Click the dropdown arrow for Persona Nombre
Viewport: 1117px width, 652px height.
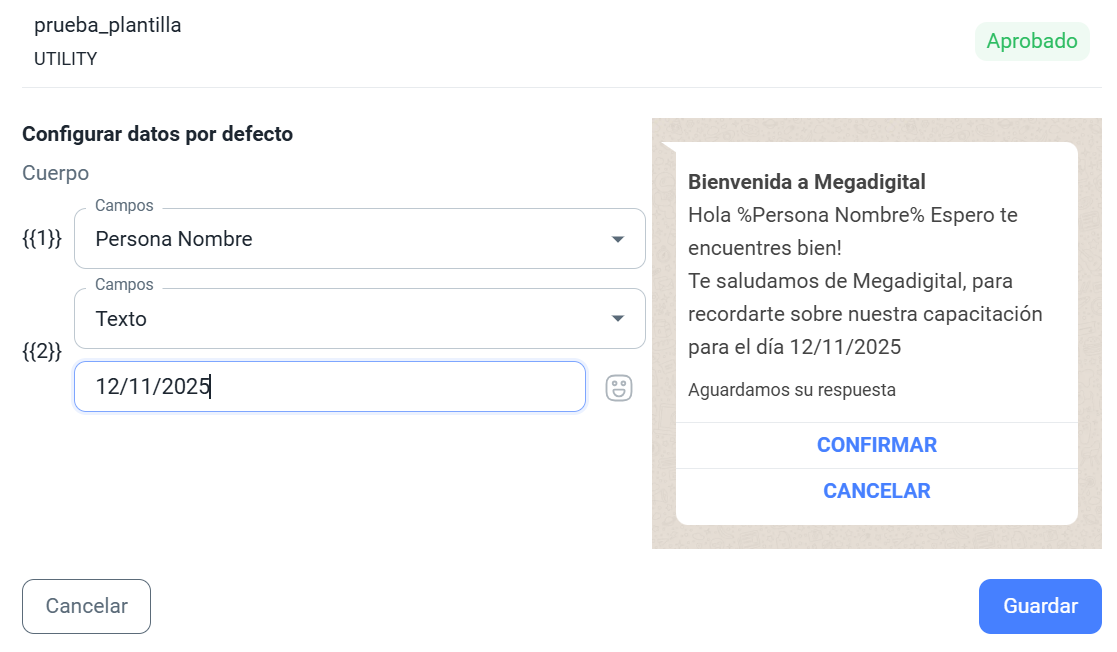pos(618,239)
